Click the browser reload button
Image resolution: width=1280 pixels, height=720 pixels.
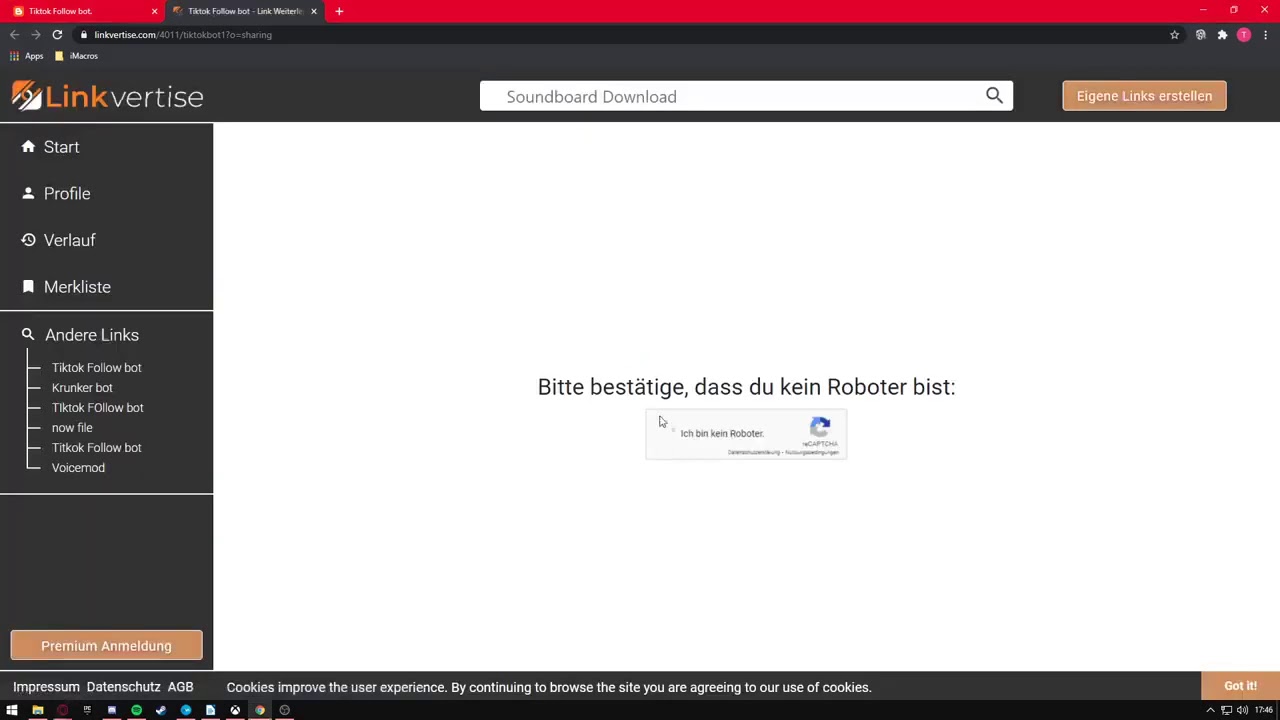(x=57, y=35)
